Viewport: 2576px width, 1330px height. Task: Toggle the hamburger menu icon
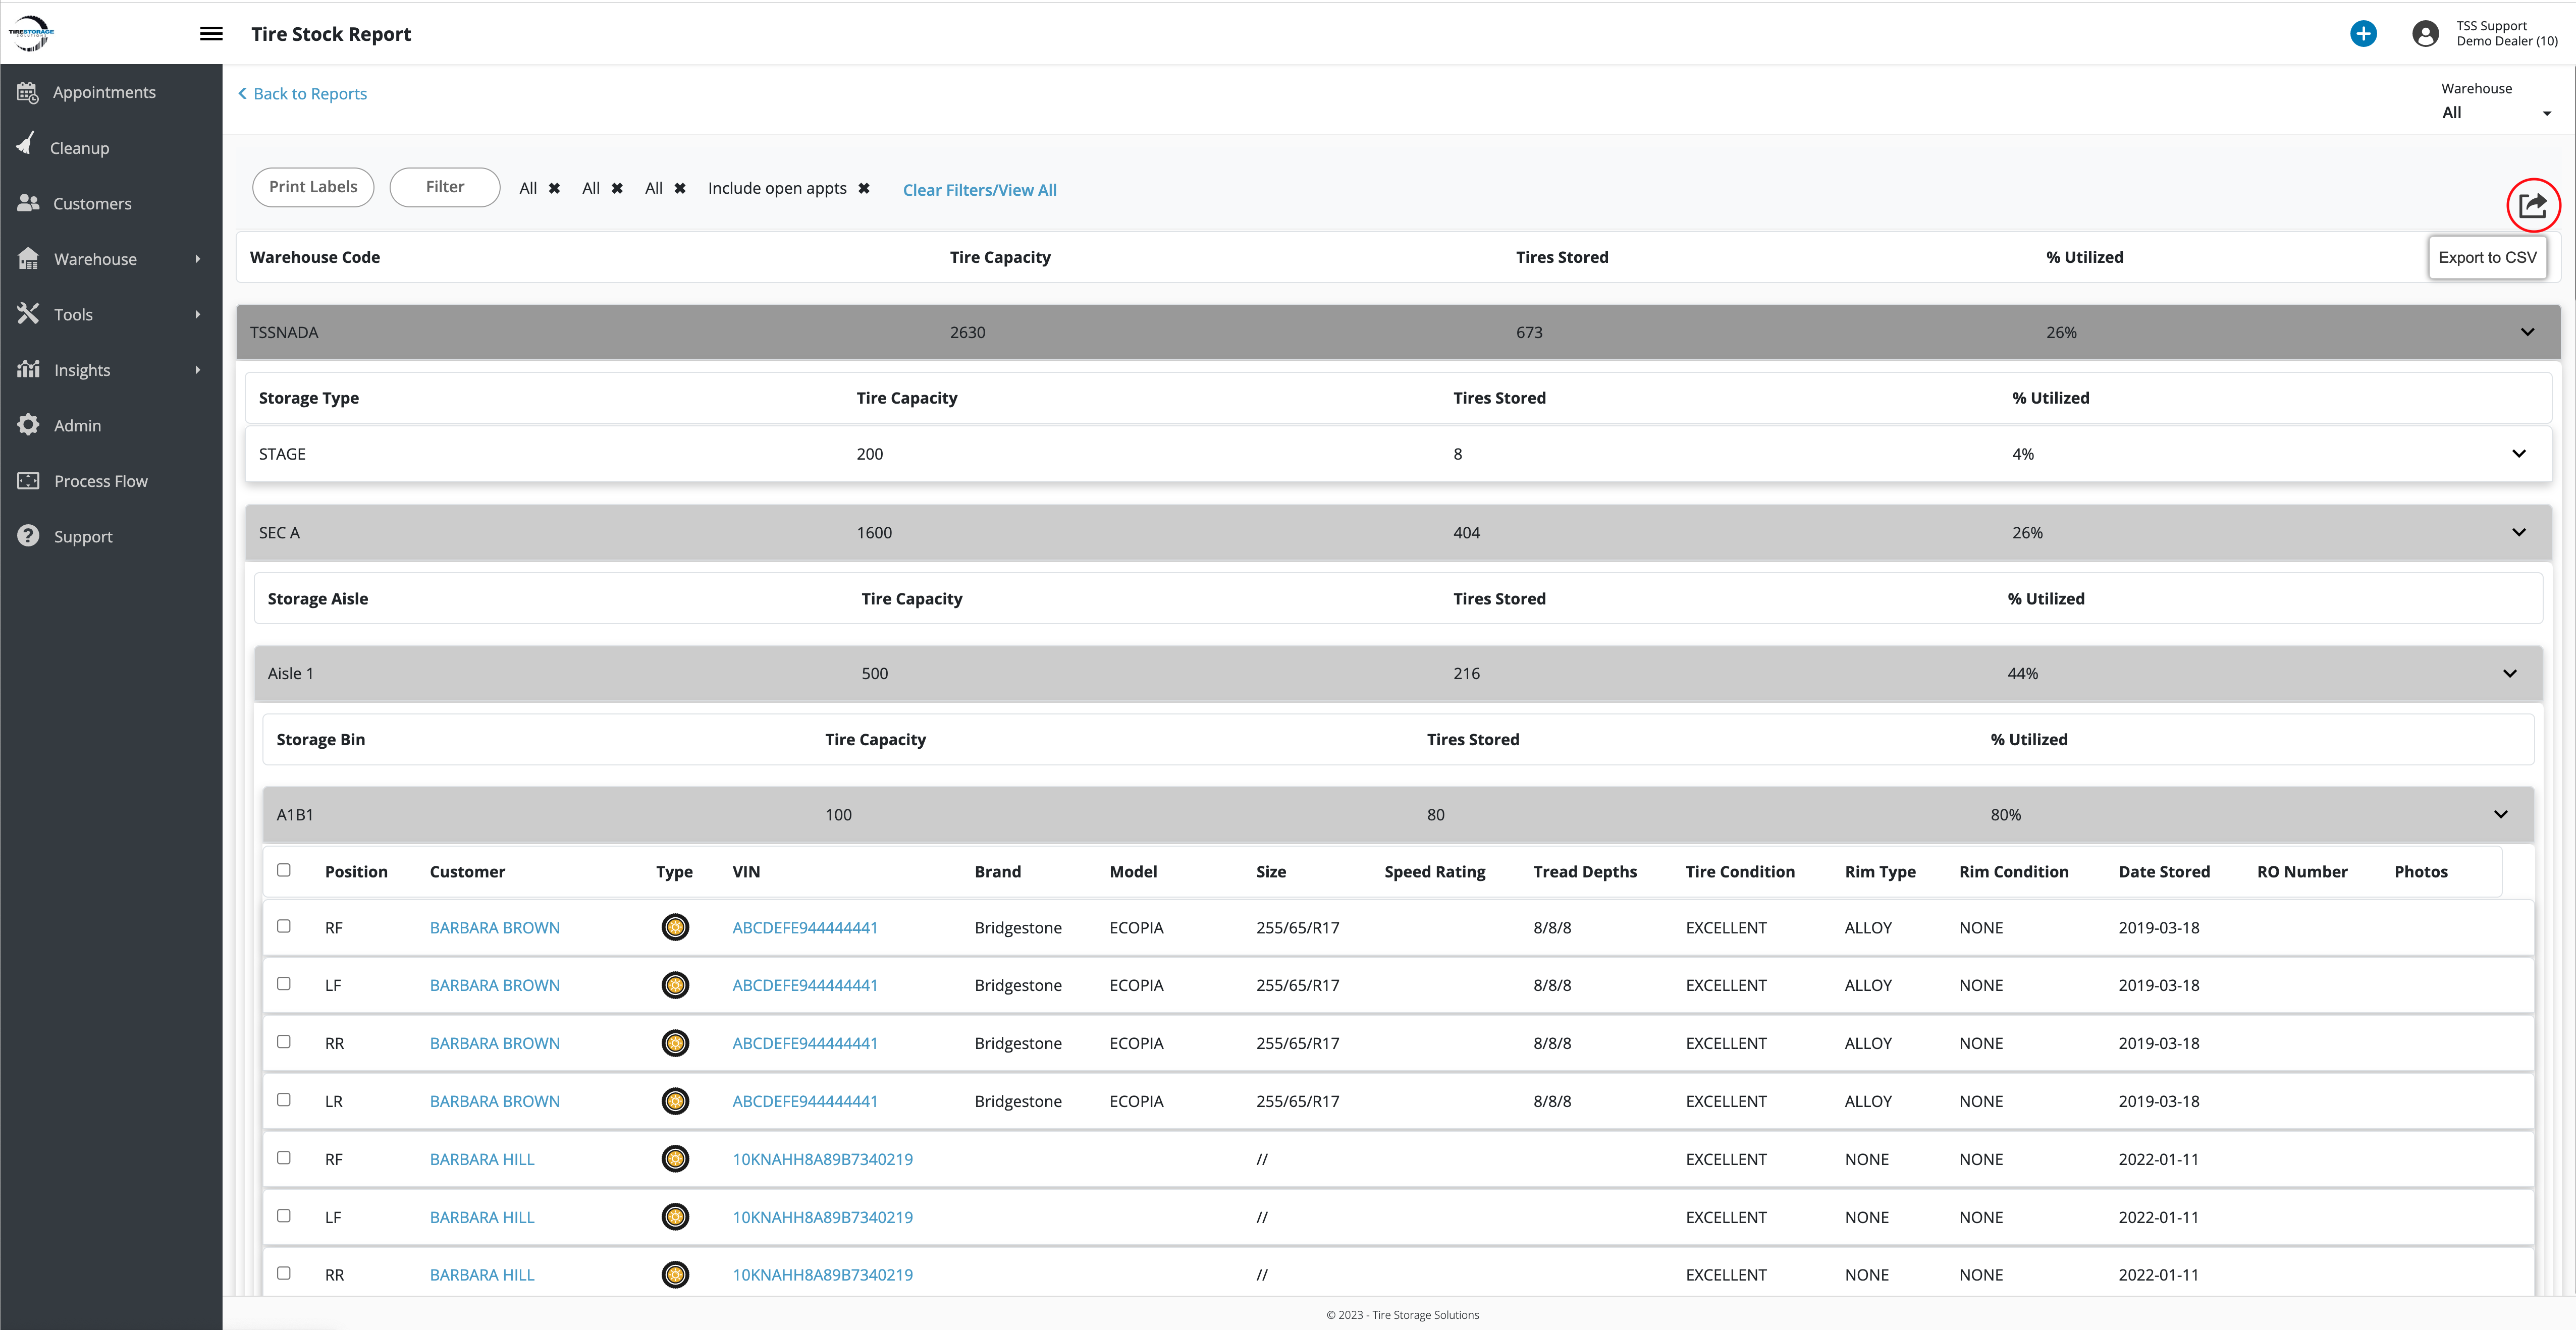pyautogui.click(x=211, y=34)
